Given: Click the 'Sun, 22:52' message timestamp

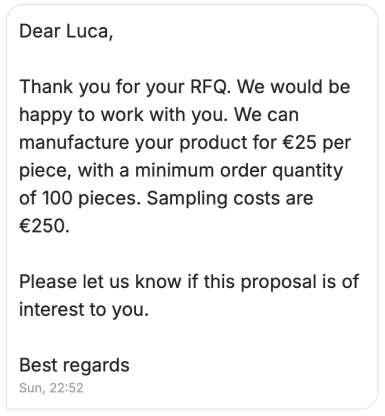Looking at the screenshot, I should [51, 388].
